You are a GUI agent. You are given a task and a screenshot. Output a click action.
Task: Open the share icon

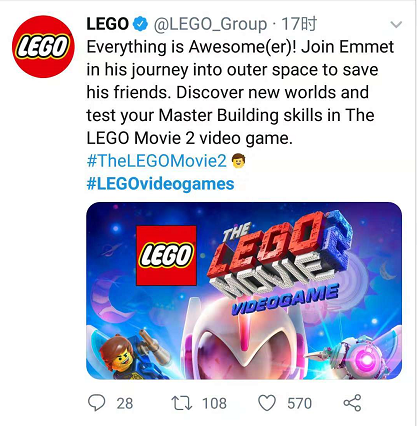352,403
